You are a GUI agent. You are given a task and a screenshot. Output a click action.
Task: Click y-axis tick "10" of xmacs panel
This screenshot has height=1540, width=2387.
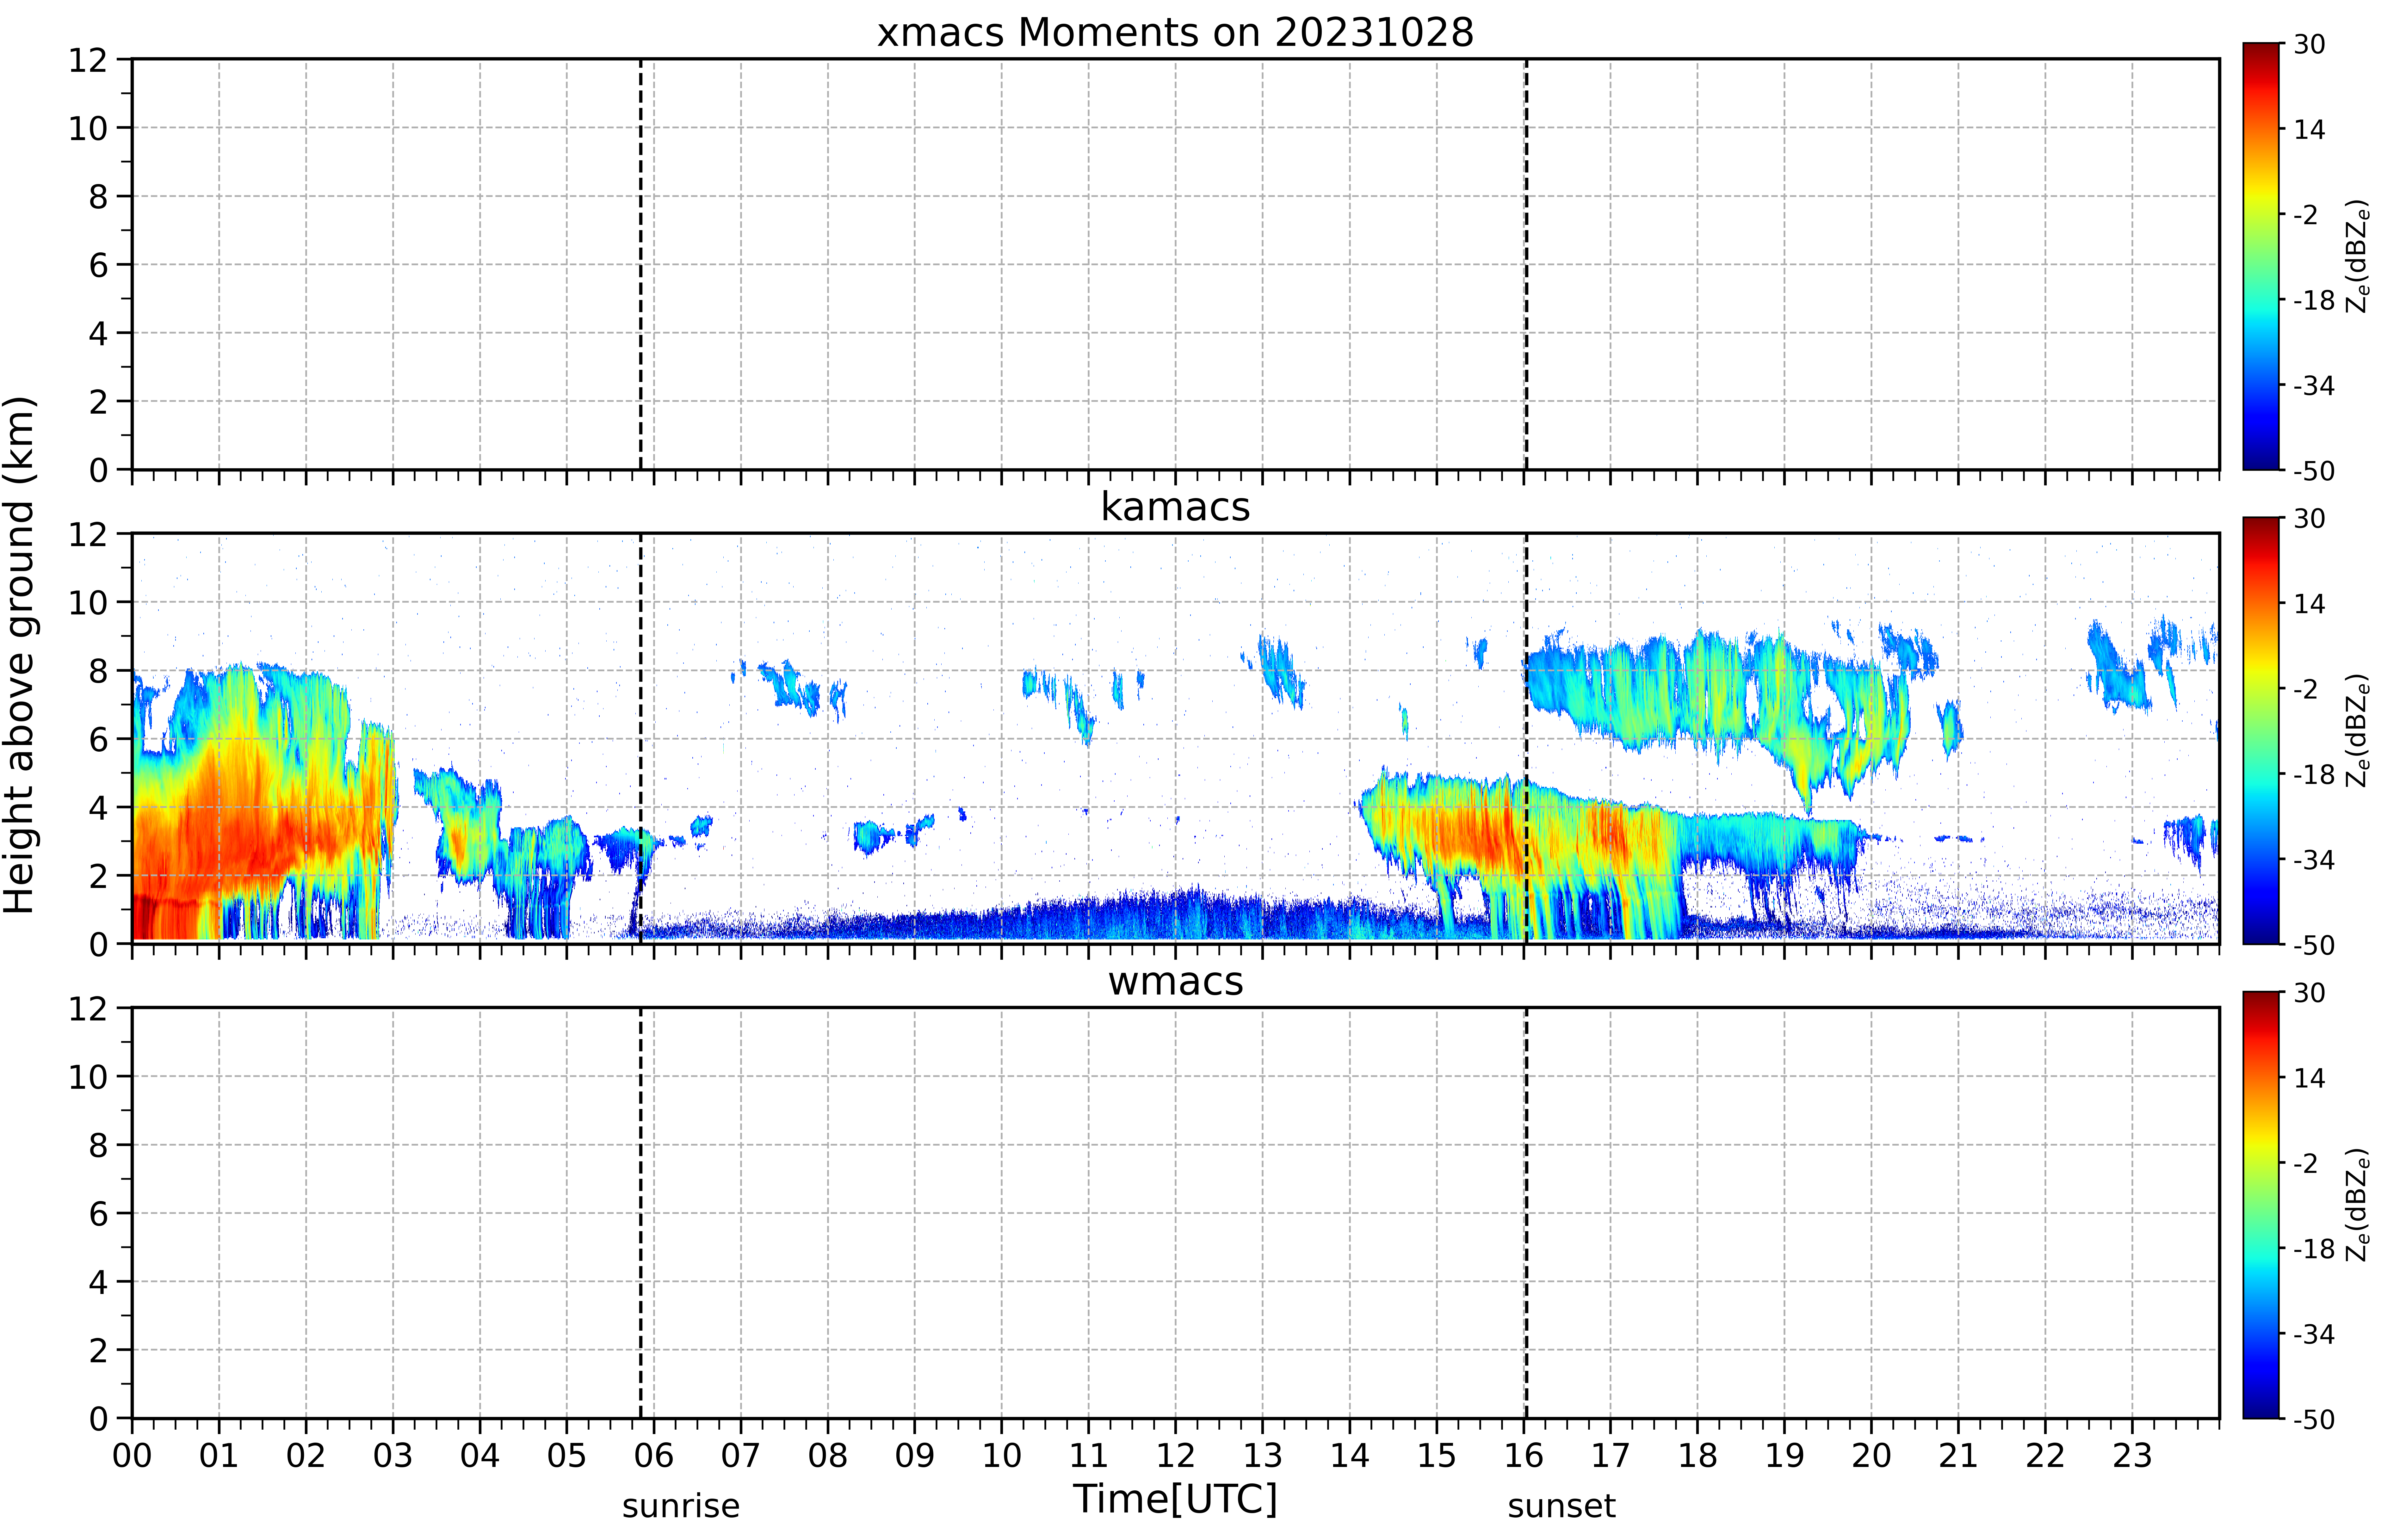pos(88,128)
